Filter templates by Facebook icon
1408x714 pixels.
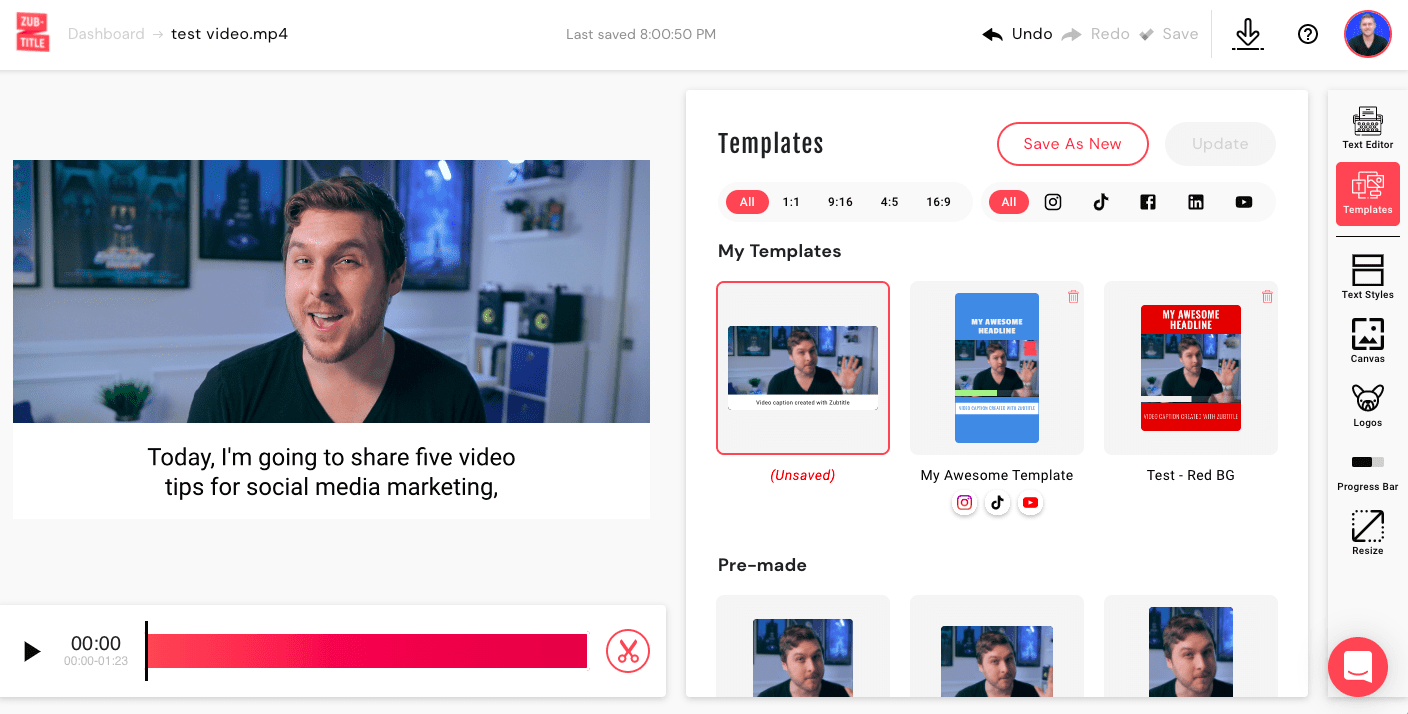pyautogui.click(x=1148, y=202)
